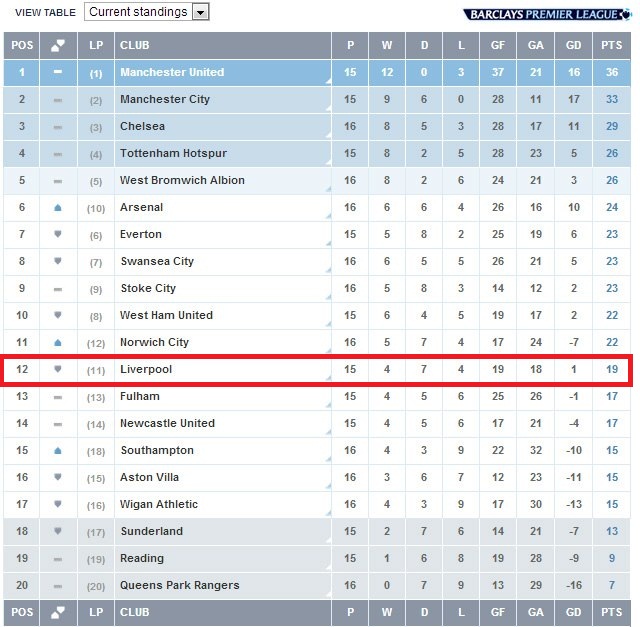Viewport: 640px width, 627px height.
Task: Open the Liverpool club link
Action: click(x=146, y=369)
